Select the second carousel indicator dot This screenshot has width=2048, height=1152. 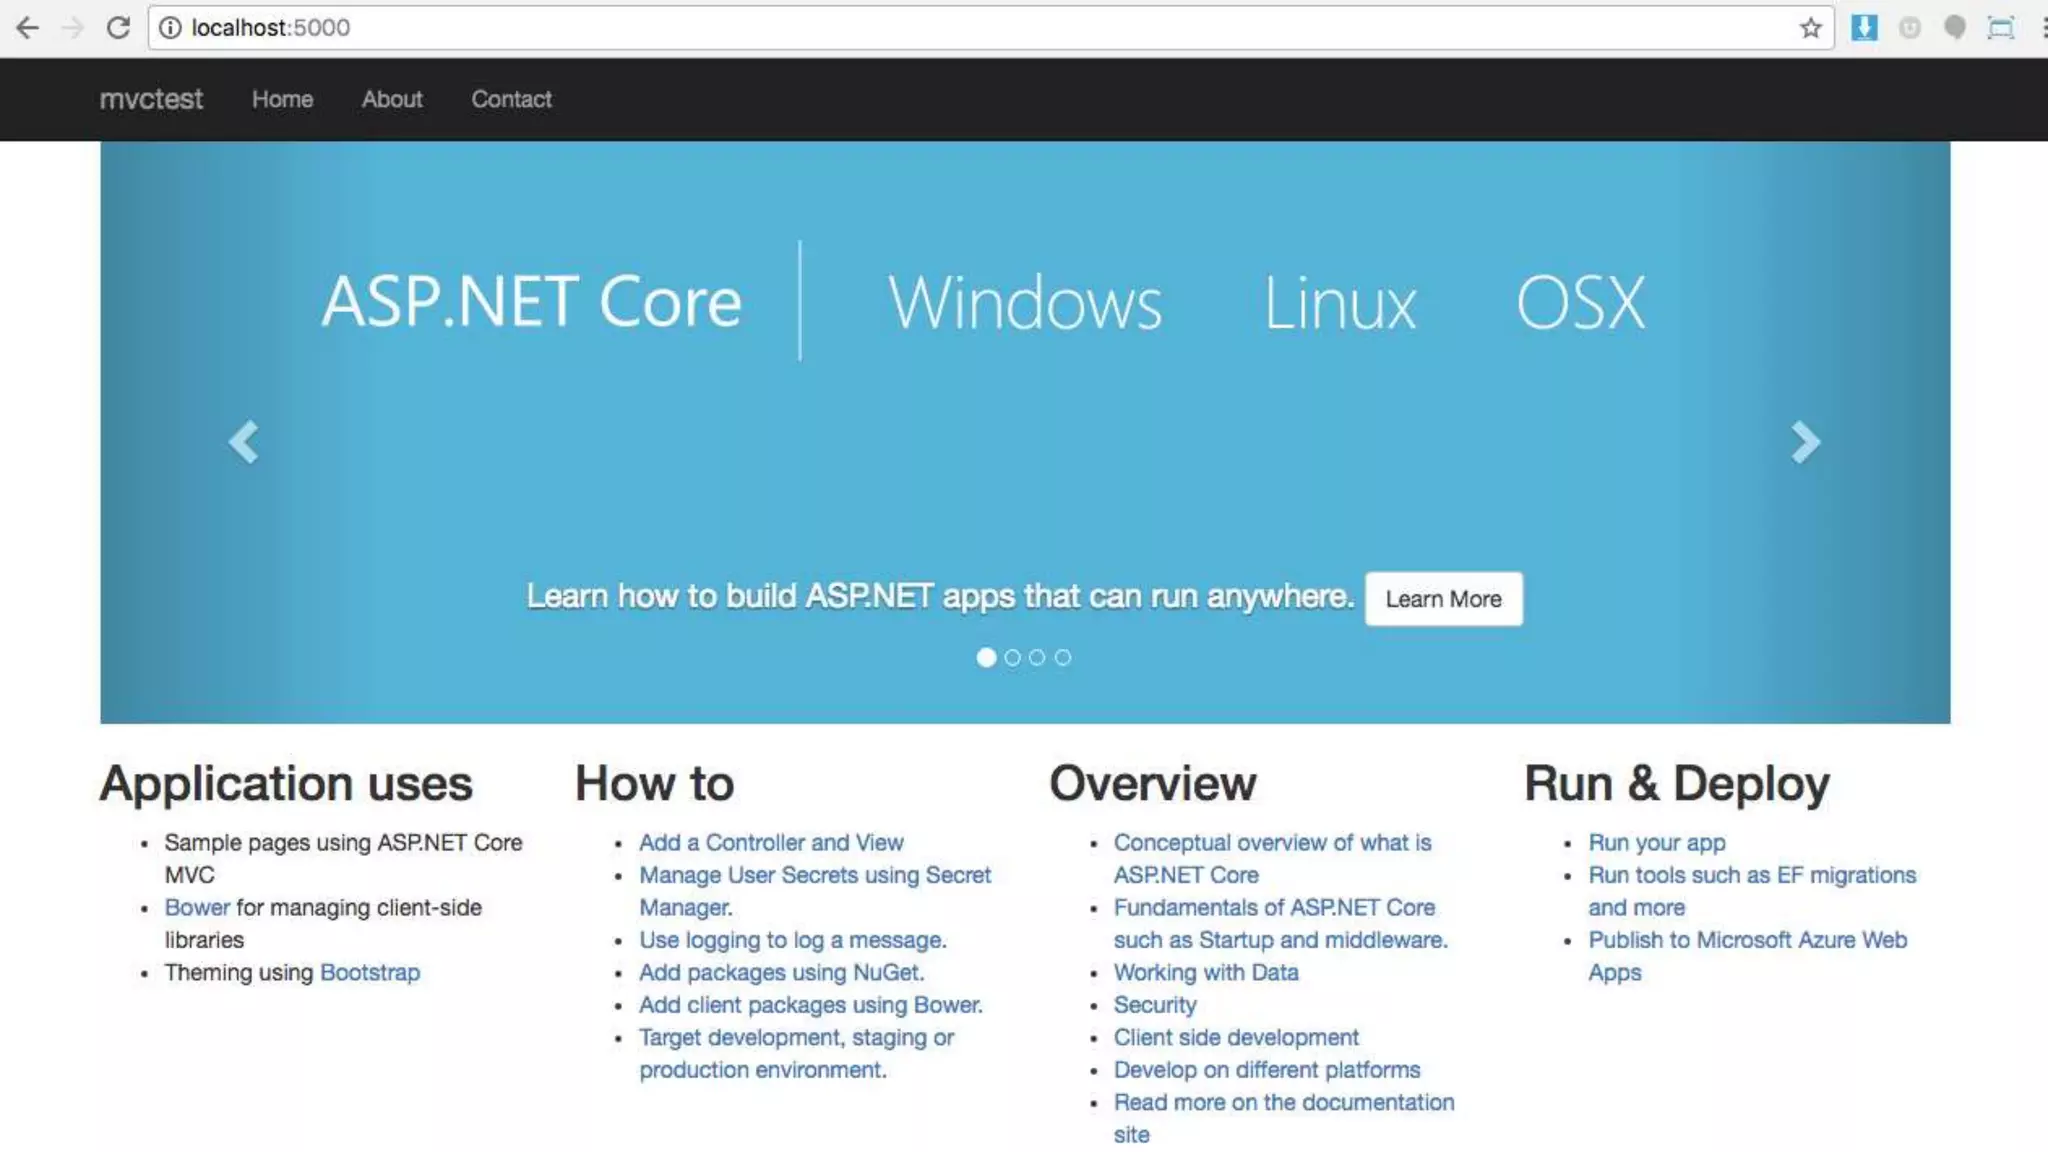1012,657
